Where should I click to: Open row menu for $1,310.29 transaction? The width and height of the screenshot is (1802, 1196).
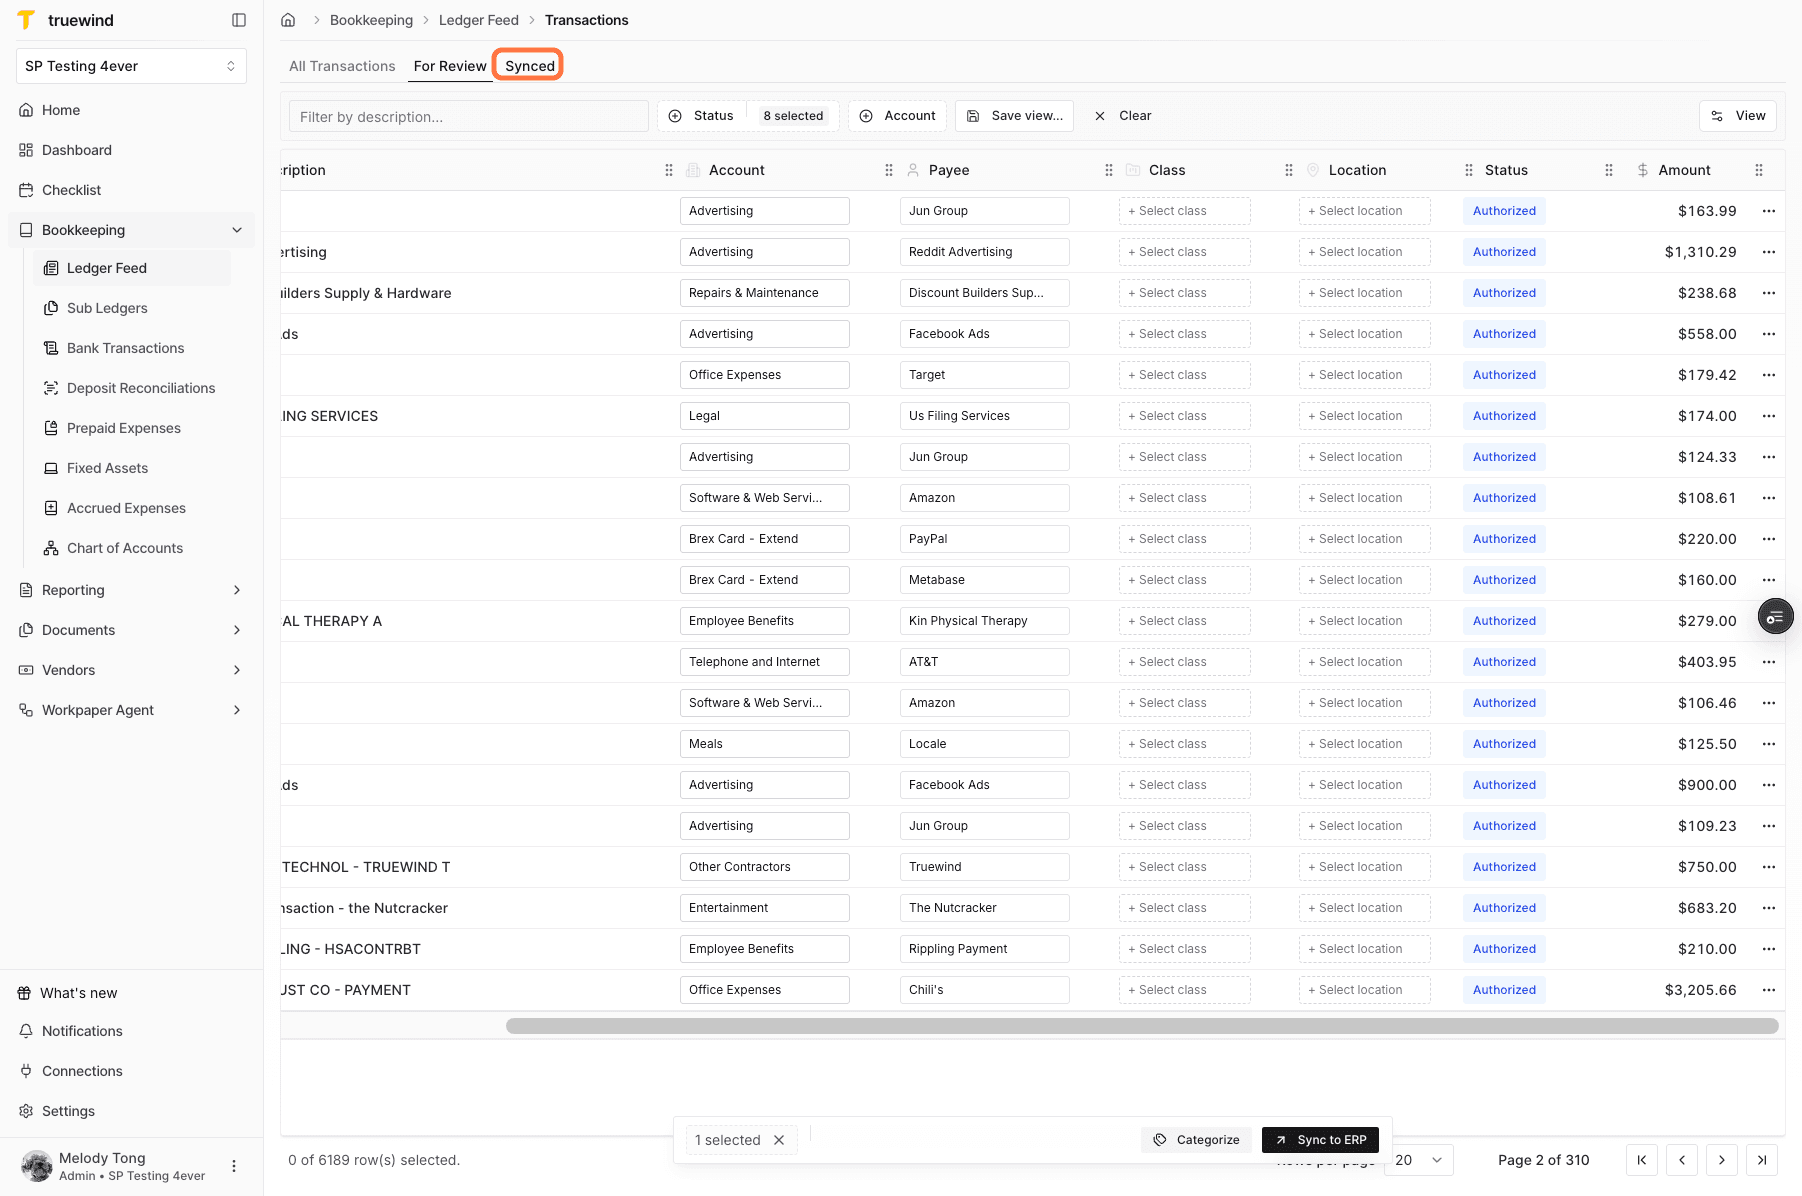tap(1769, 252)
